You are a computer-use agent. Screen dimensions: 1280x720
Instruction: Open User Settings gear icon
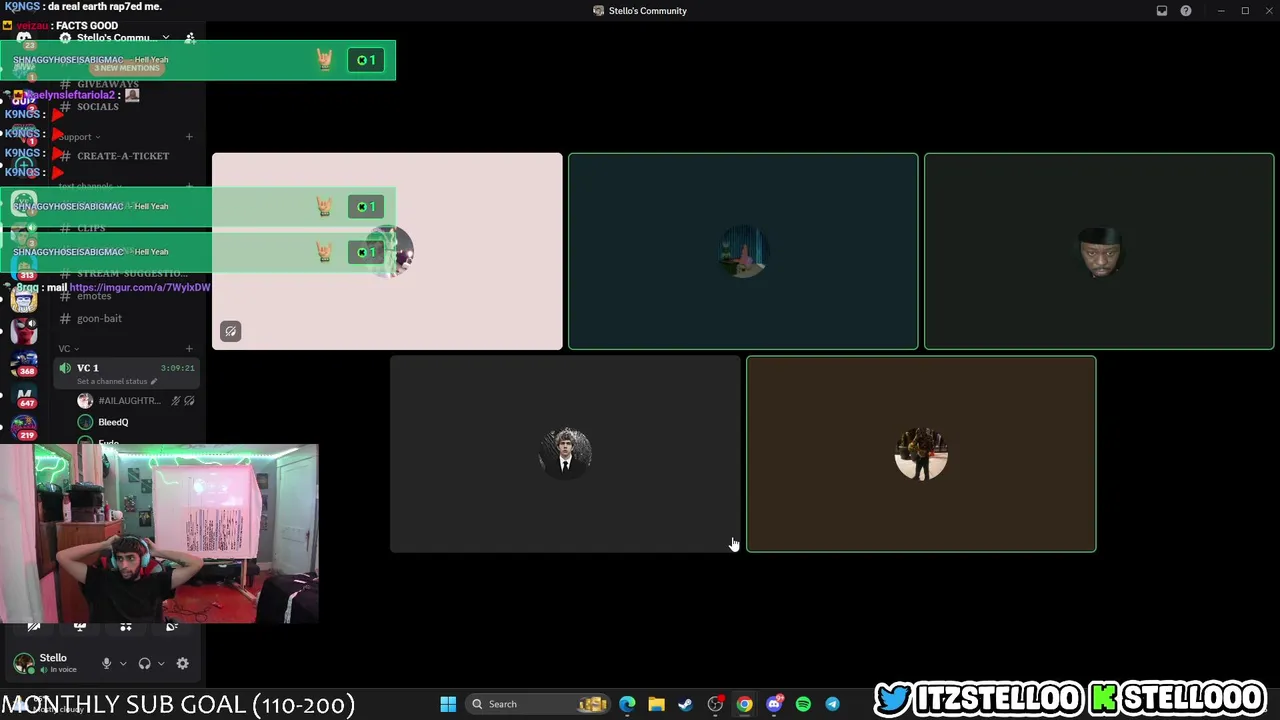pyautogui.click(x=182, y=663)
